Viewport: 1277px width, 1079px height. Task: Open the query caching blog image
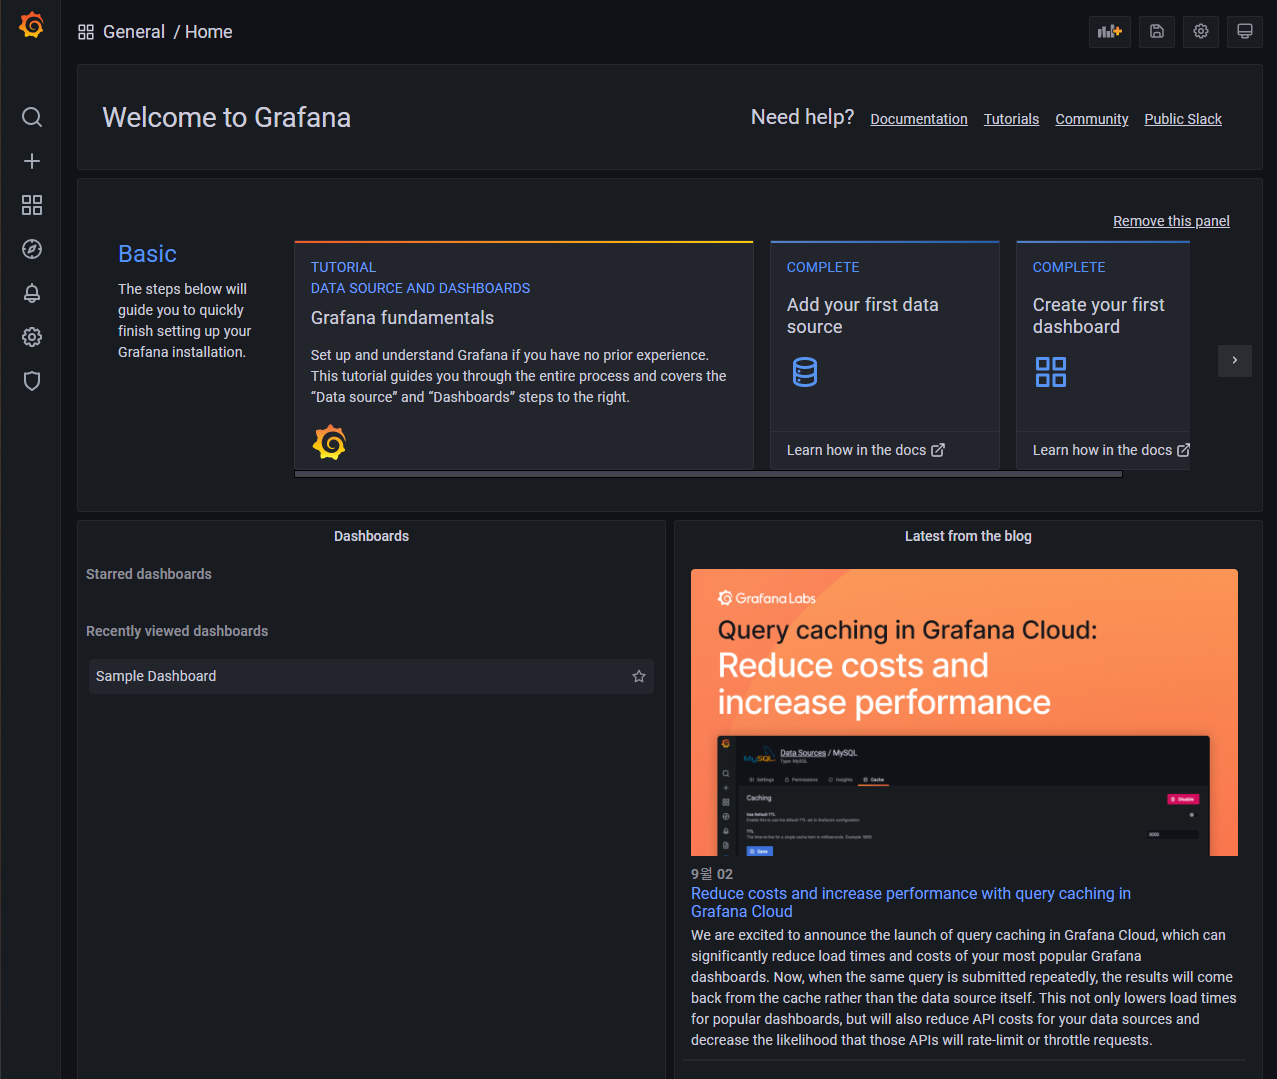coord(964,712)
